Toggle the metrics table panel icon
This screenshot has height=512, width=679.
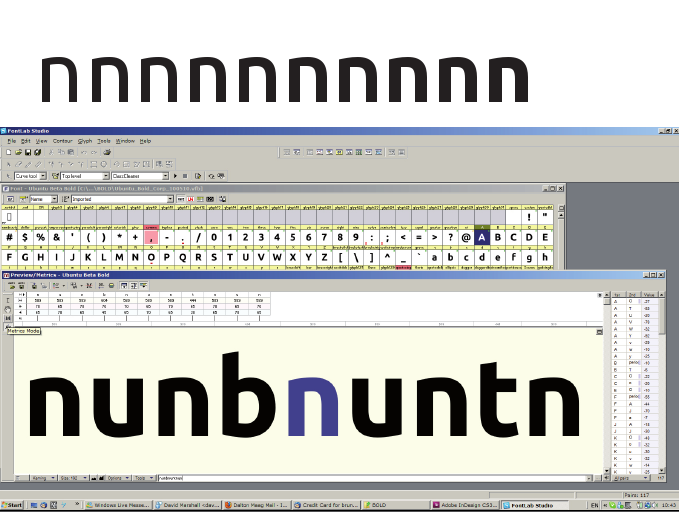click(124, 285)
